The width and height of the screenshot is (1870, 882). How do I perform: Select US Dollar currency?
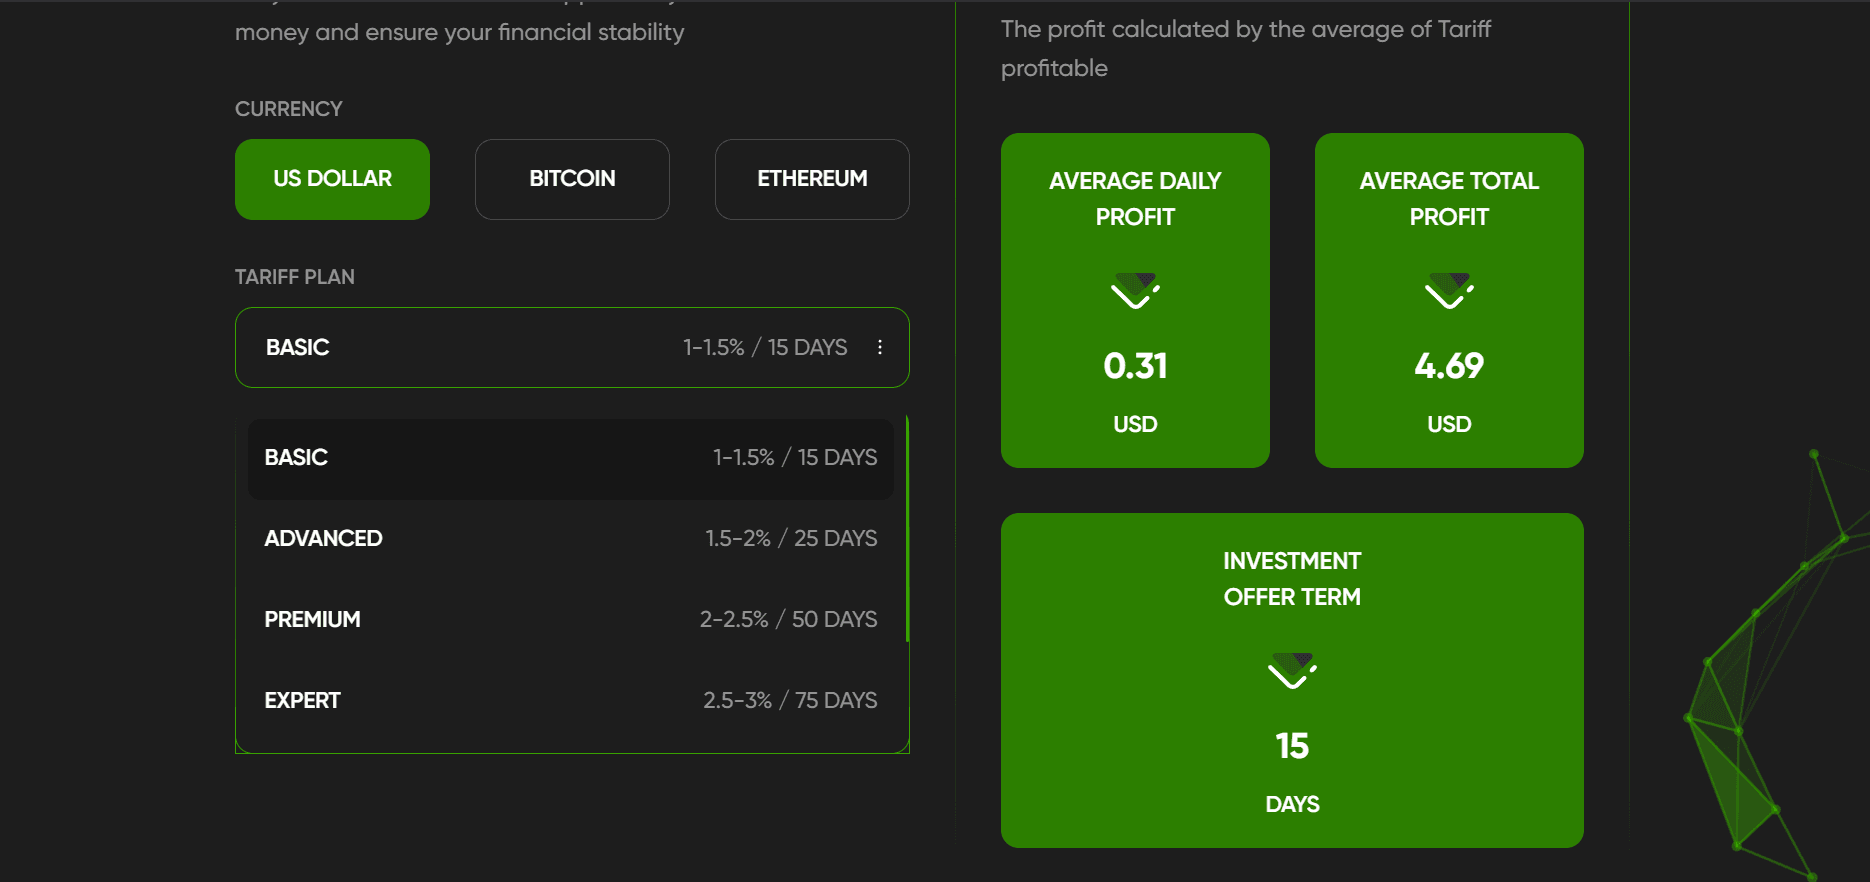[332, 179]
